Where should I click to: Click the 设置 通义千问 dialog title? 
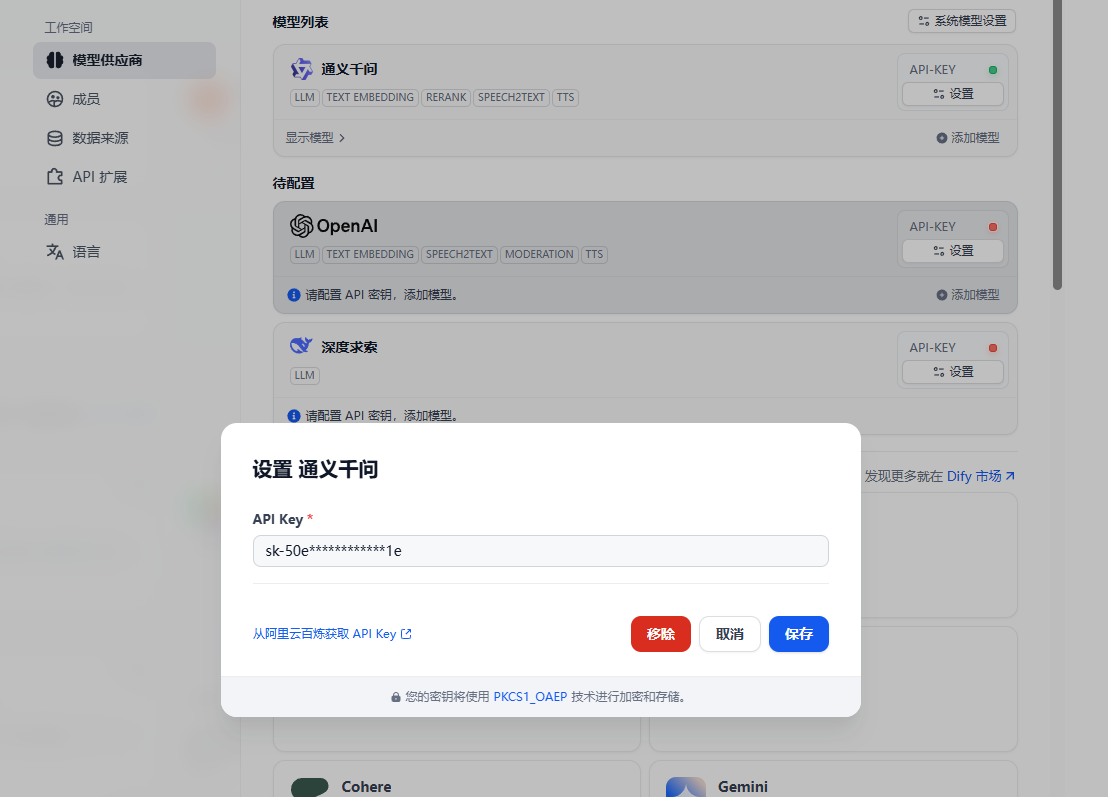(315, 469)
